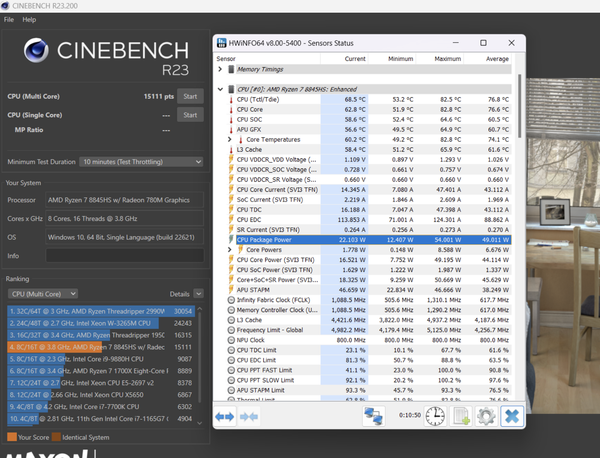
Task: Click the expand-layout arrows icon in HWiNFO toolbar
Action: click(225, 417)
